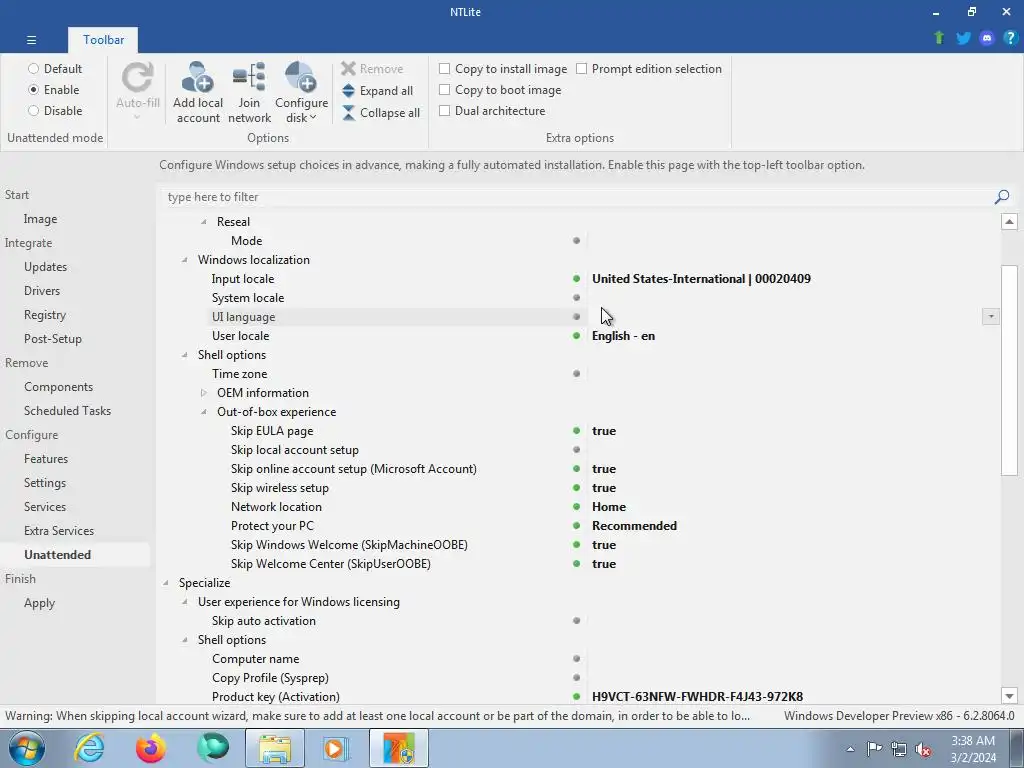Click the scroll down arrow of the list
The height and width of the screenshot is (768, 1024).
point(1009,696)
